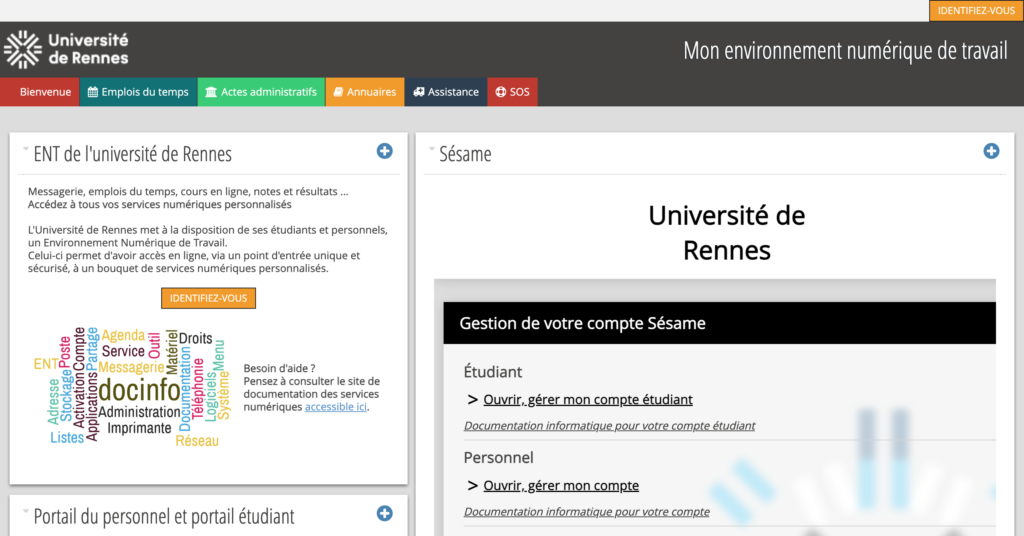Image resolution: width=1024 pixels, height=536 pixels.
Task: Click the orange IDENTIFIEZ-VOUS button at top right
Action: click(976, 10)
